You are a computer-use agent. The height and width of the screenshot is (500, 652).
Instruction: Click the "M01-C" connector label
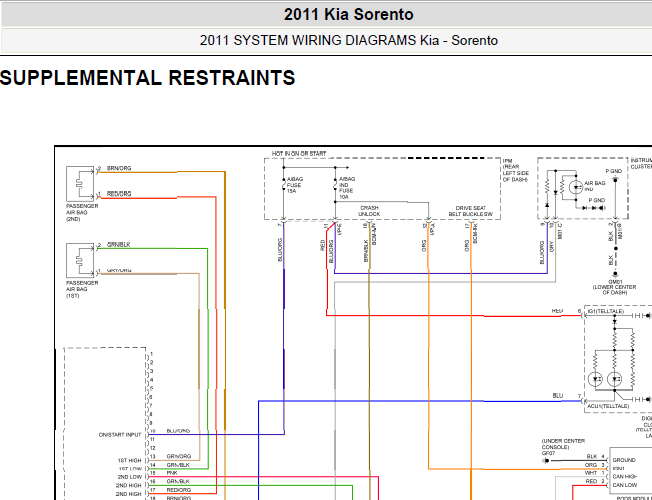click(560, 232)
